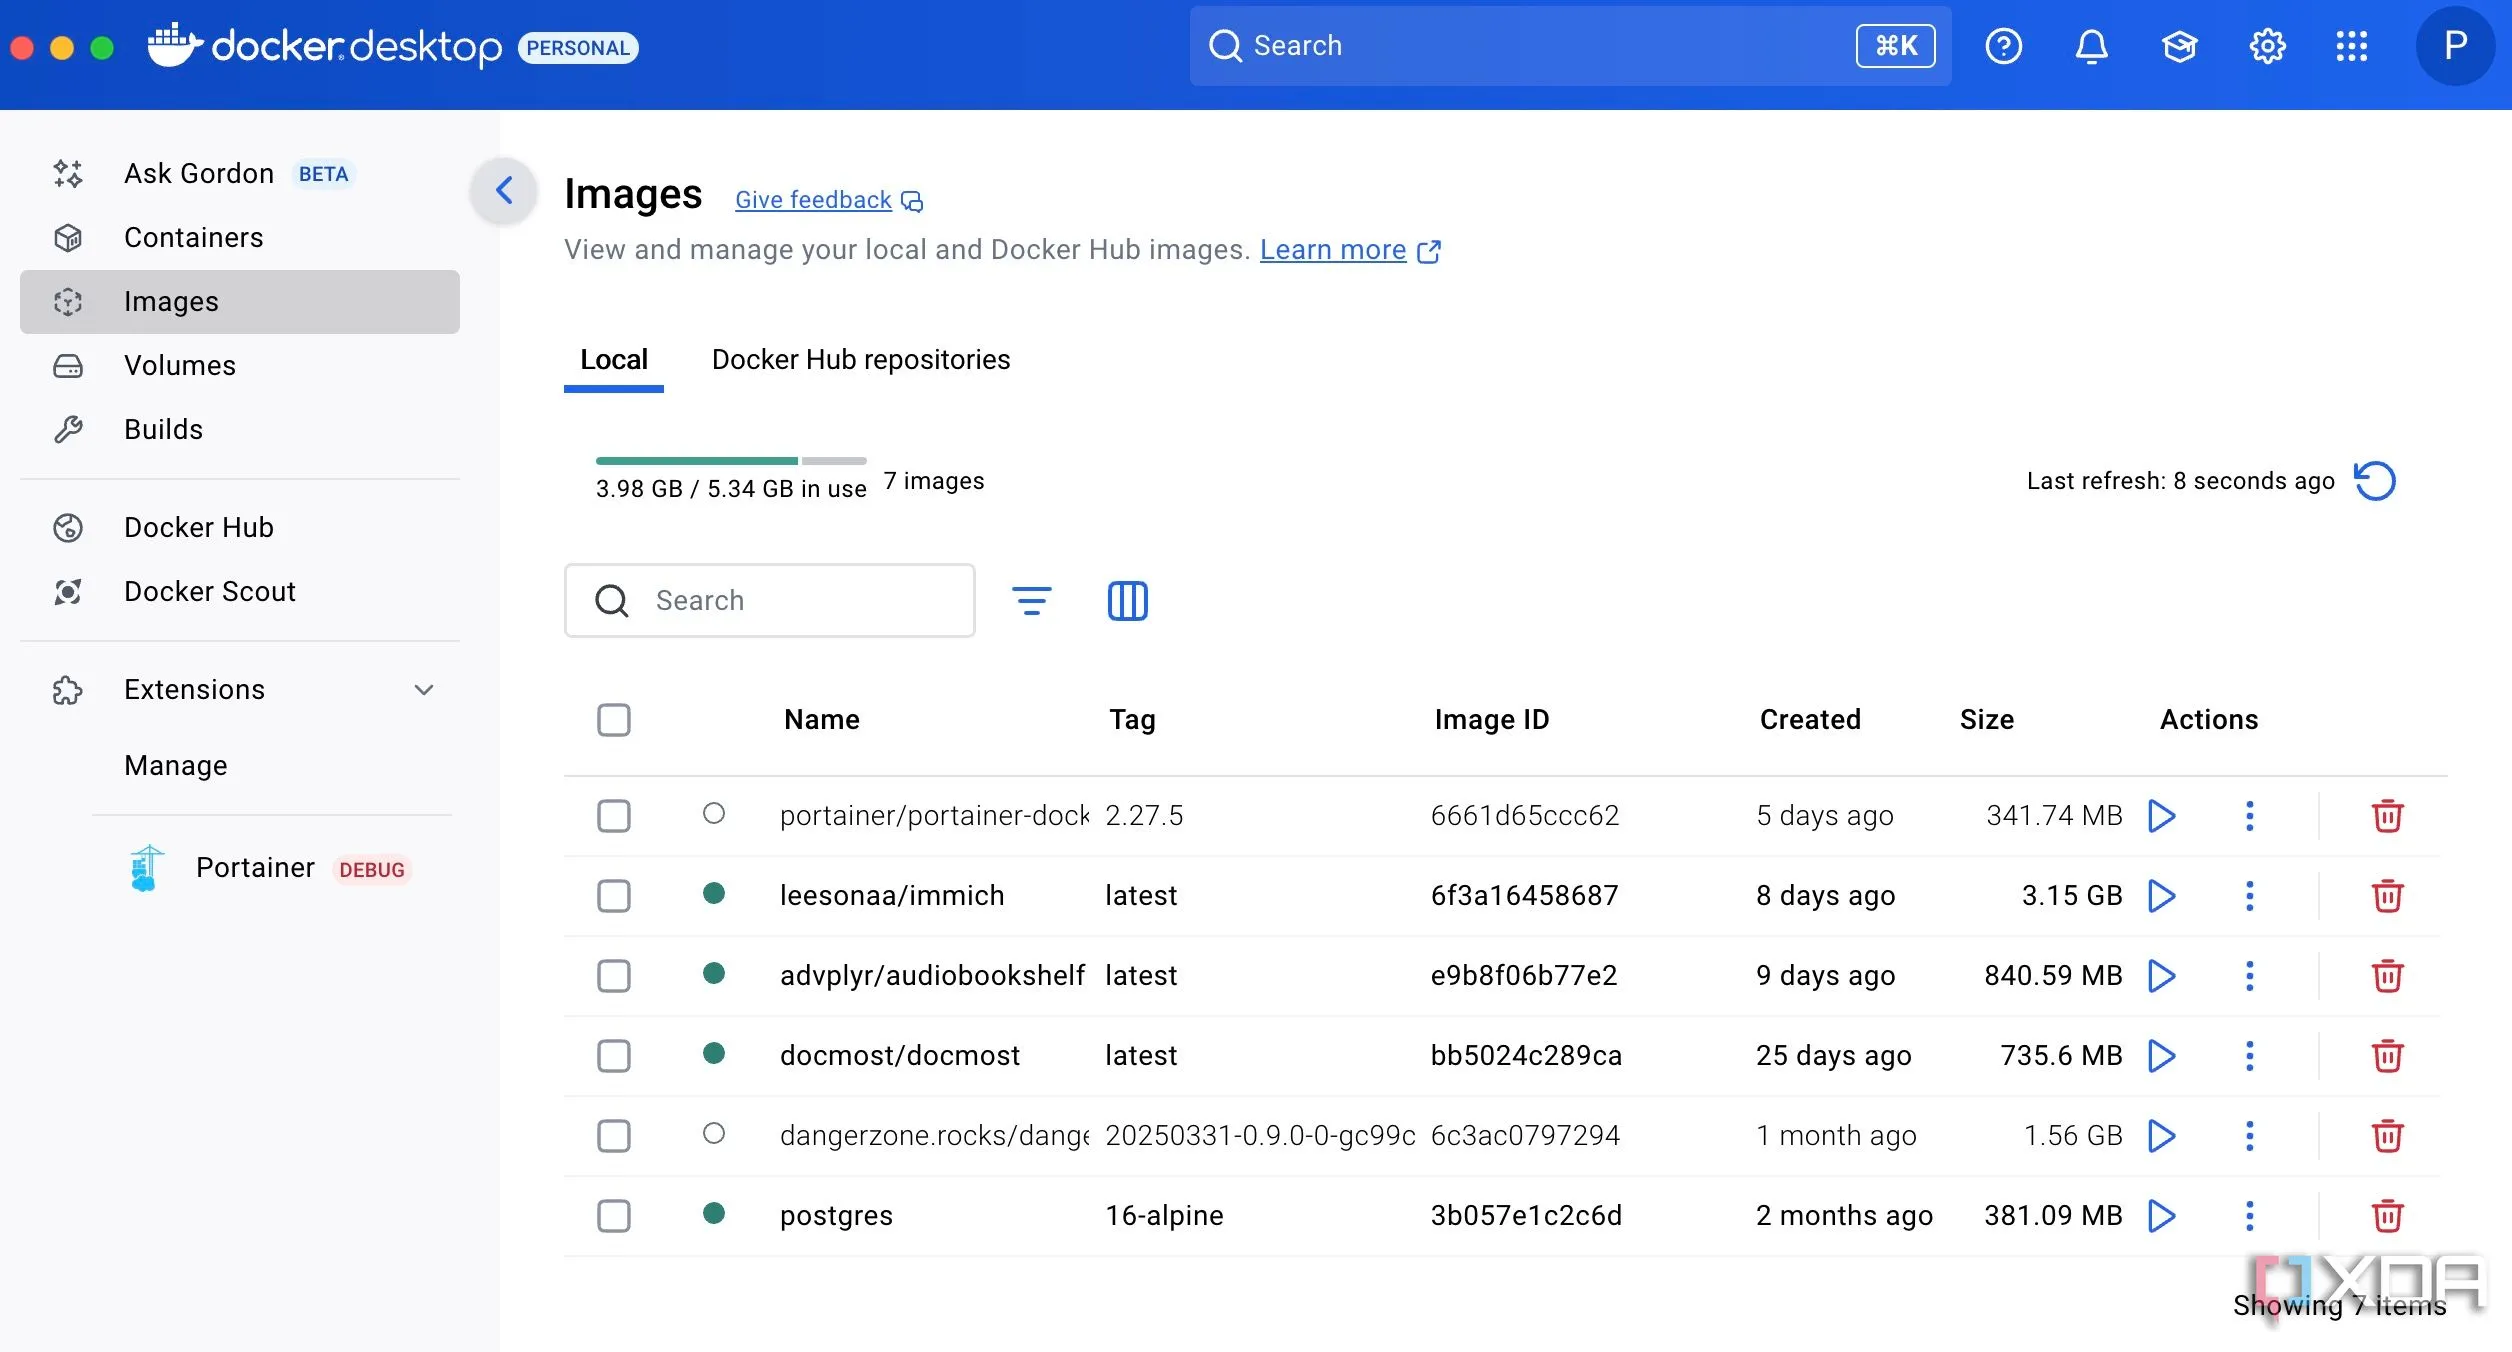Toggle the select-all images checkbox
This screenshot has height=1352, width=2512.
pyautogui.click(x=614, y=720)
